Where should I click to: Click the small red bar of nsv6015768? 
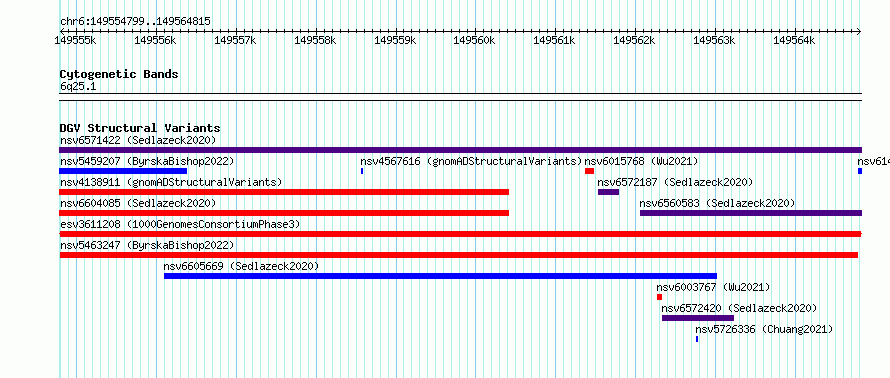589,171
